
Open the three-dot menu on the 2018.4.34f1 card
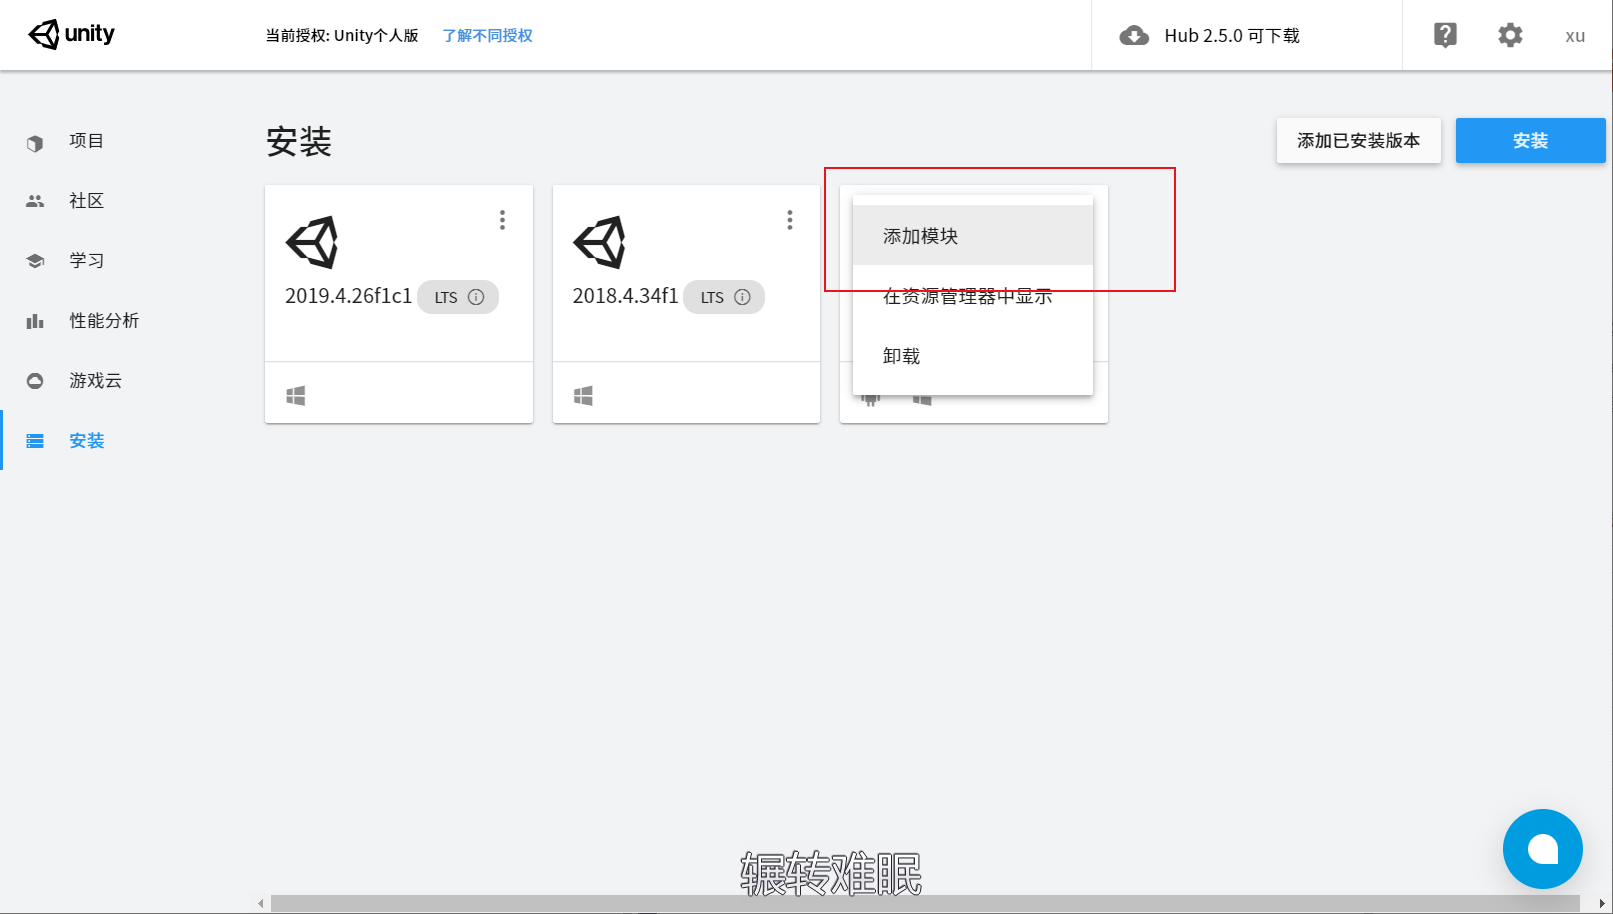[790, 220]
